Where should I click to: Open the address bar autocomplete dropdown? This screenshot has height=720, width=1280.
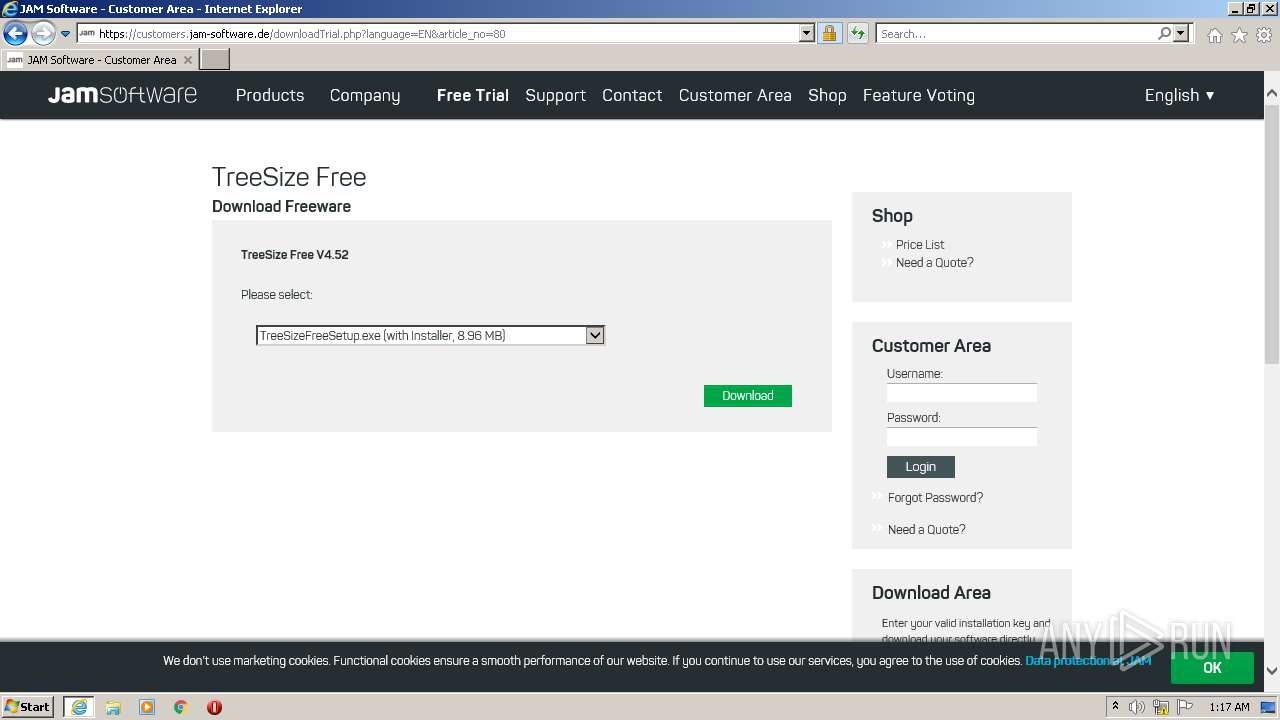coord(807,33)
